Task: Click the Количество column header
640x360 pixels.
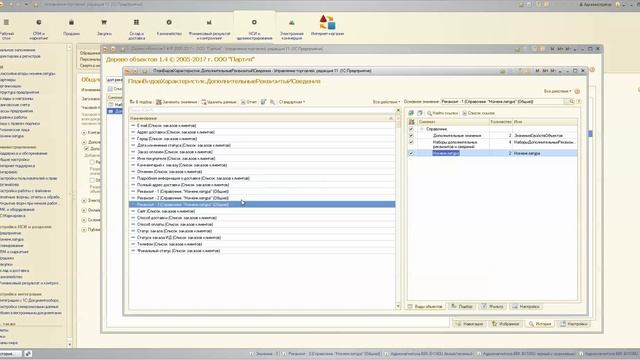Action: coord(500,122)
